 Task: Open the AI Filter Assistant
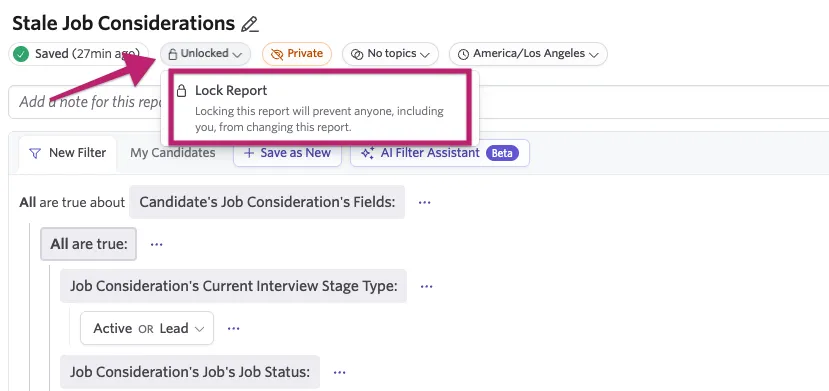pos(440,153)
